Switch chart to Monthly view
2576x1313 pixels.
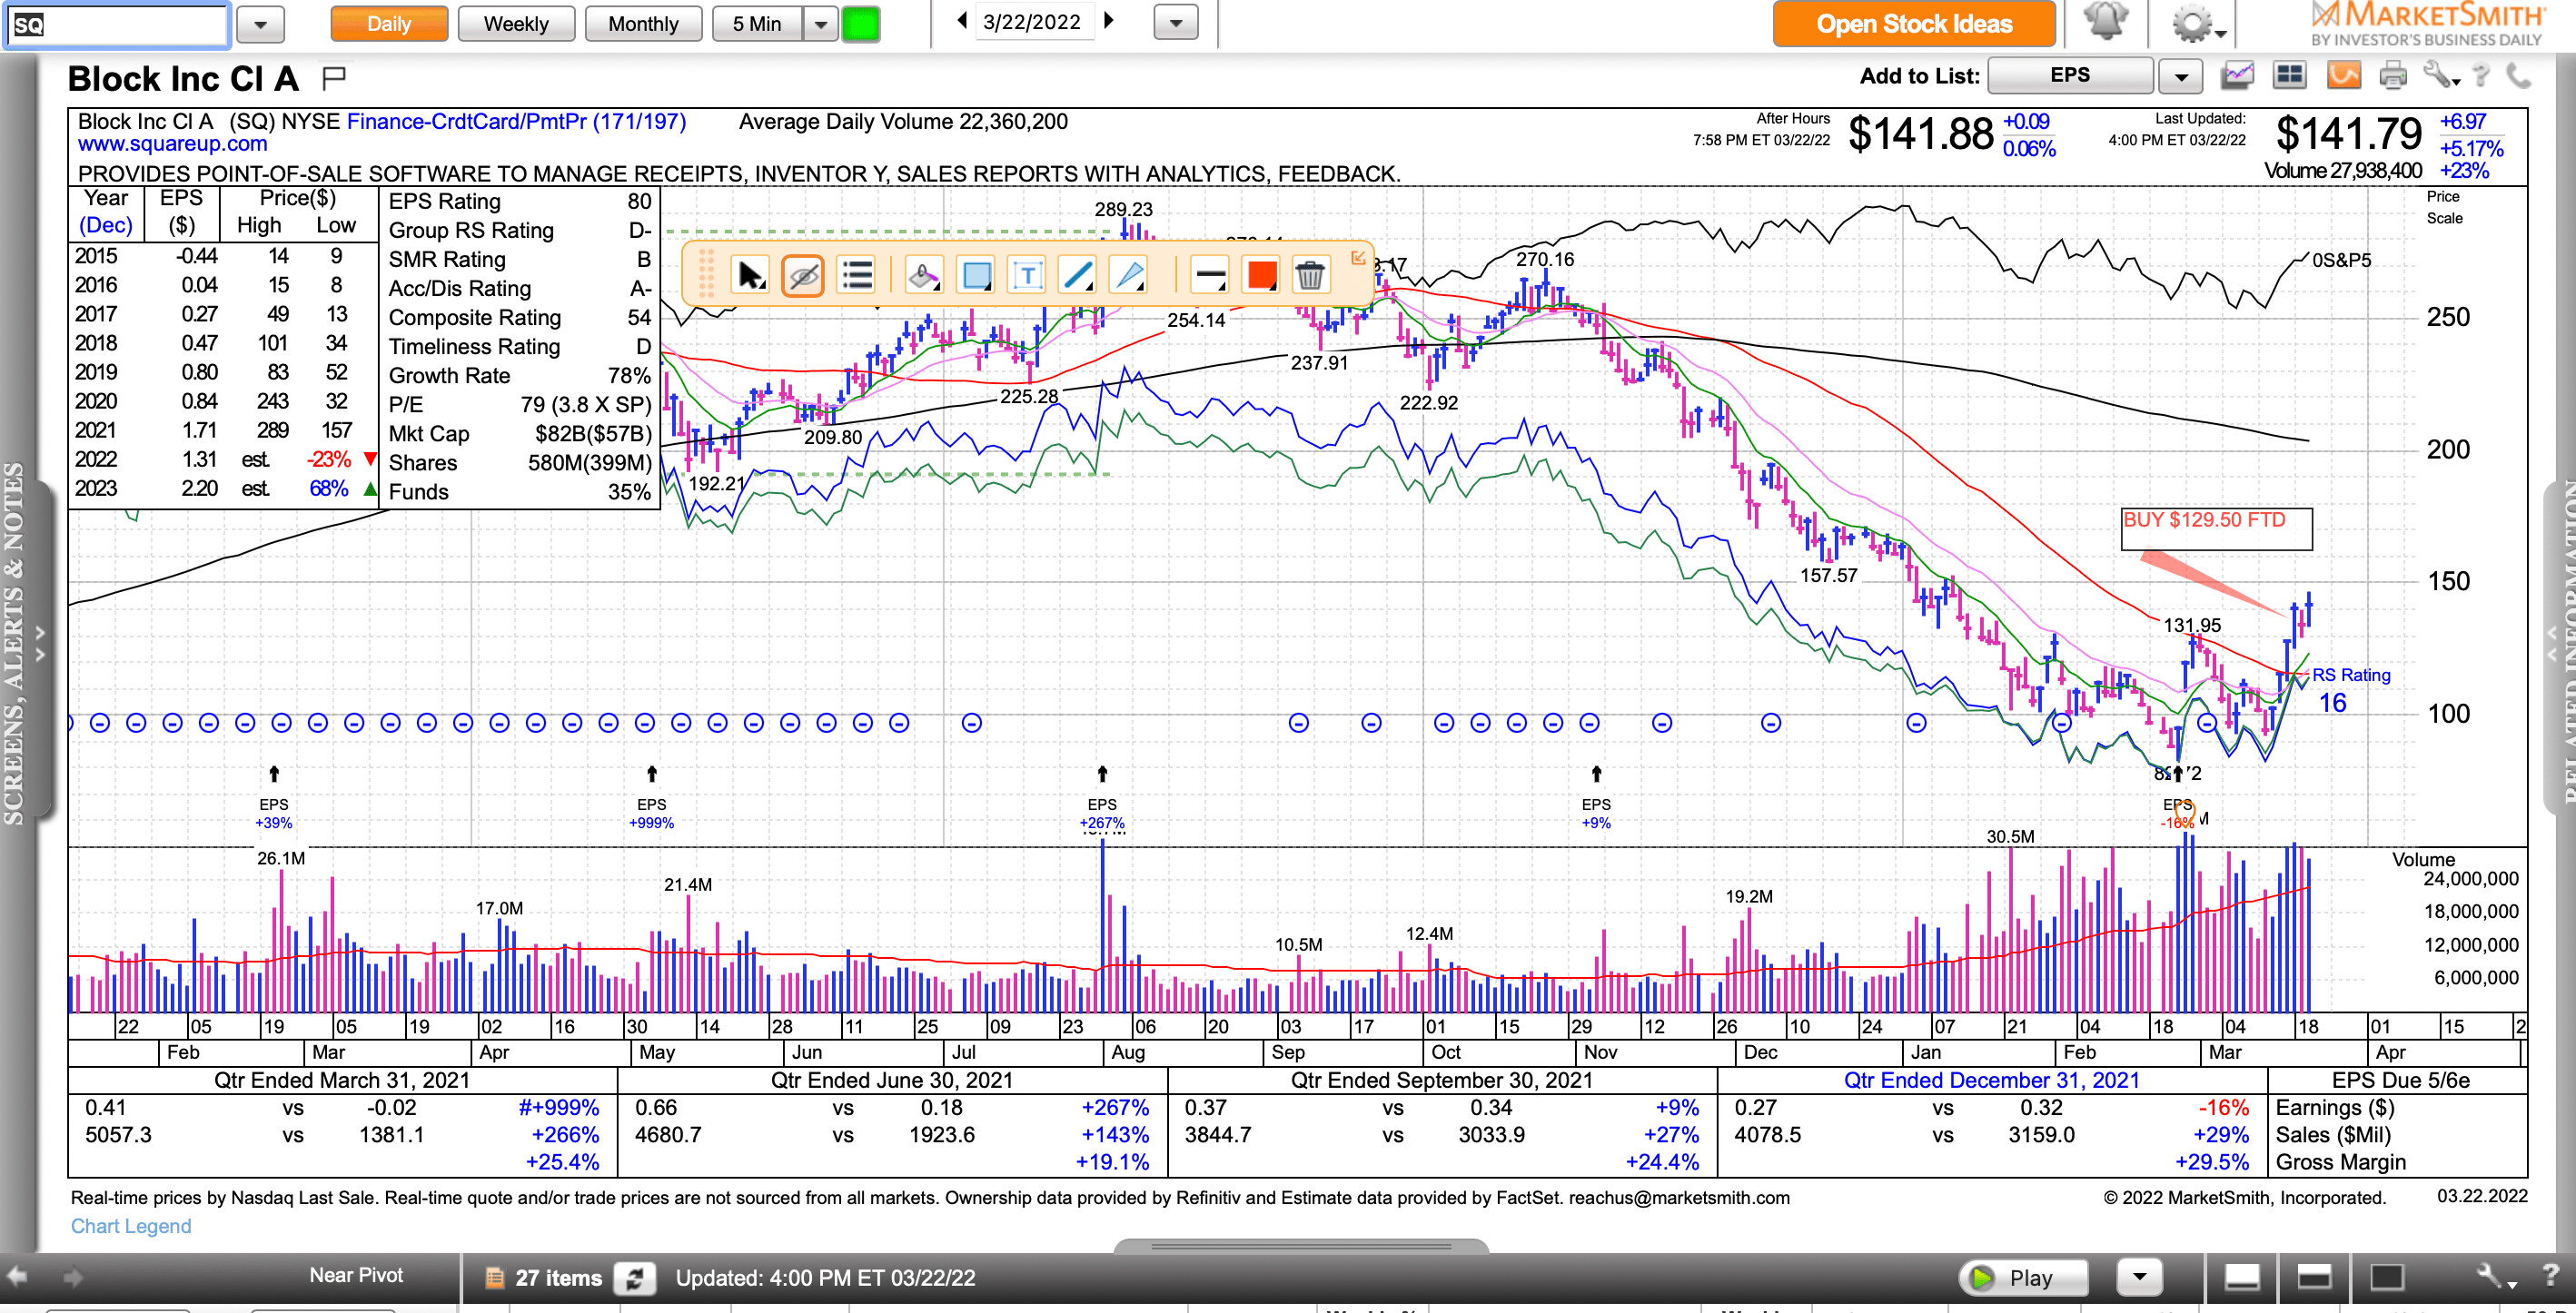[643, 24]
